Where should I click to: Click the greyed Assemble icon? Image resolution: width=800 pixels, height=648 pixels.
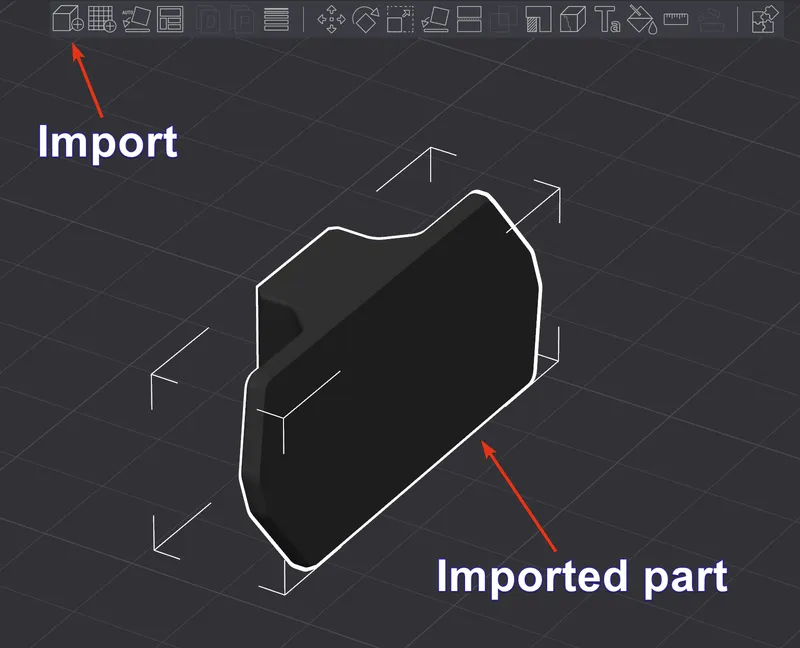[711, 20]
